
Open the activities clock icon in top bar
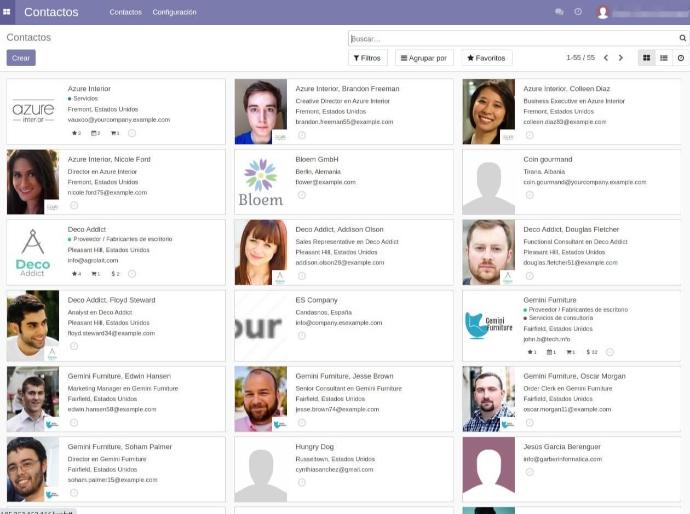(x=578, y=12)
